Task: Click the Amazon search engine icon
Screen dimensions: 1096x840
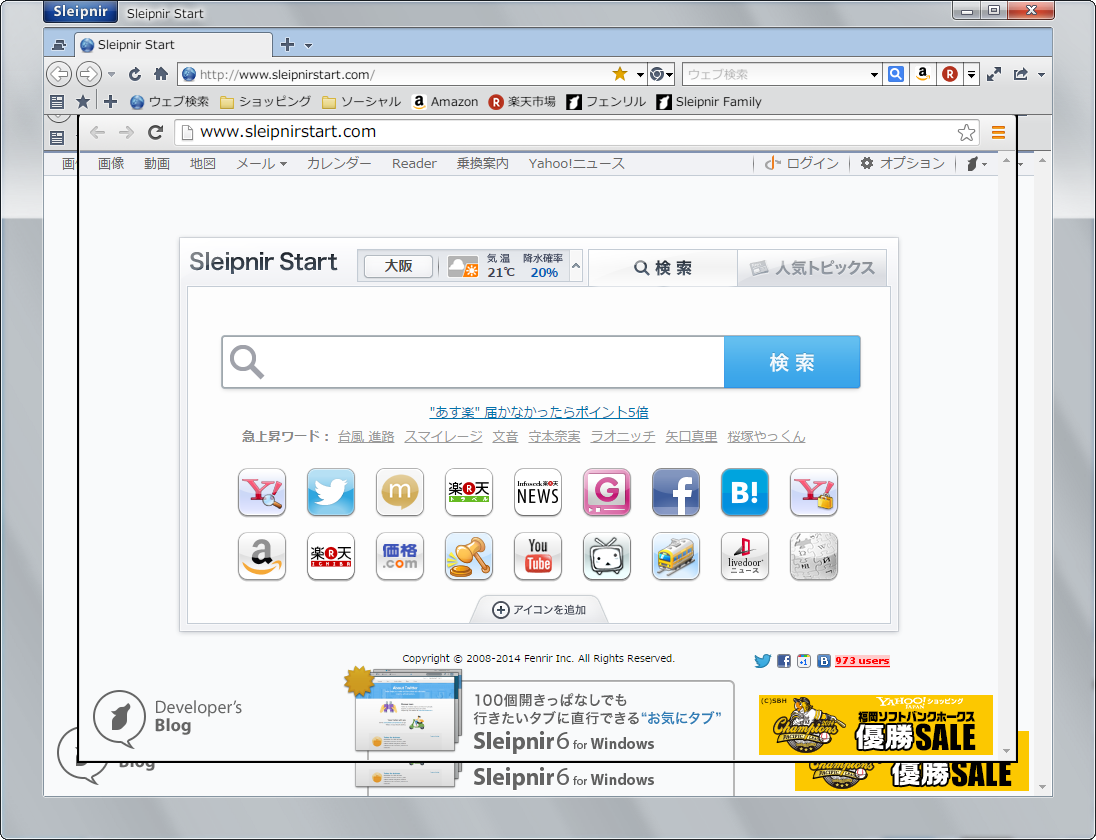Action: point(923,73)
